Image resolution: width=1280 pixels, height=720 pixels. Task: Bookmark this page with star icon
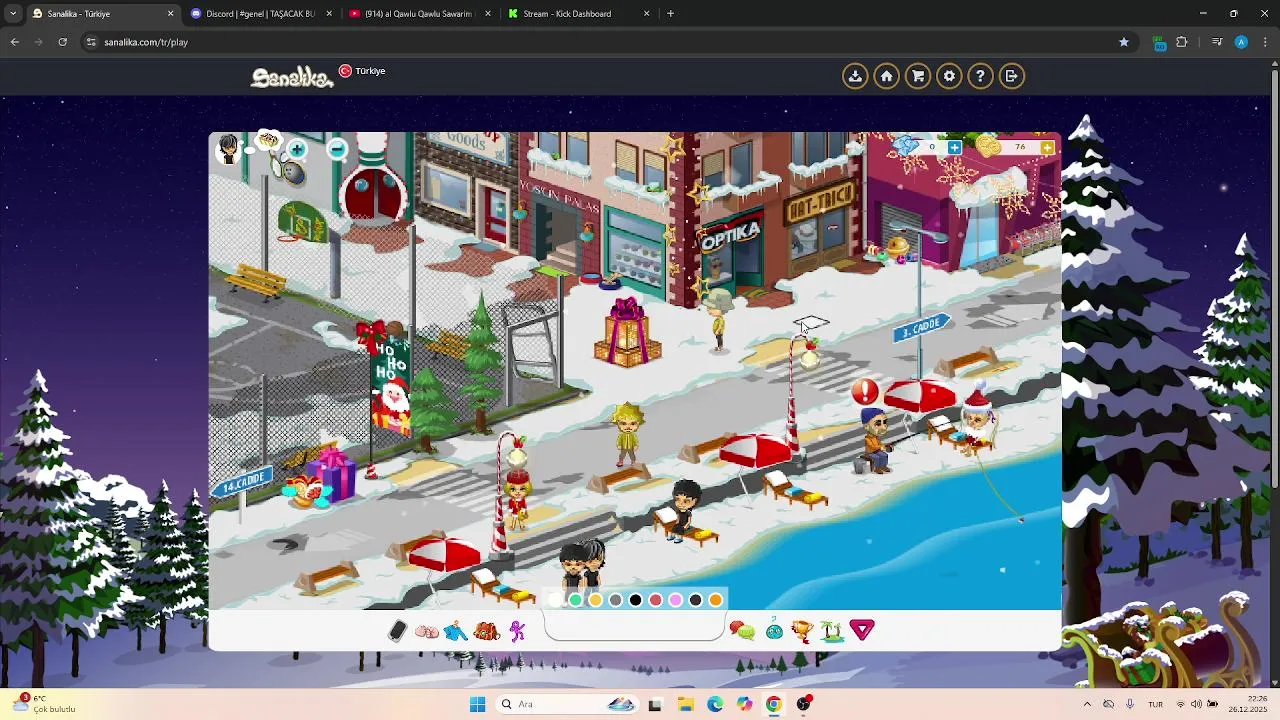[x=1124, y=42]
